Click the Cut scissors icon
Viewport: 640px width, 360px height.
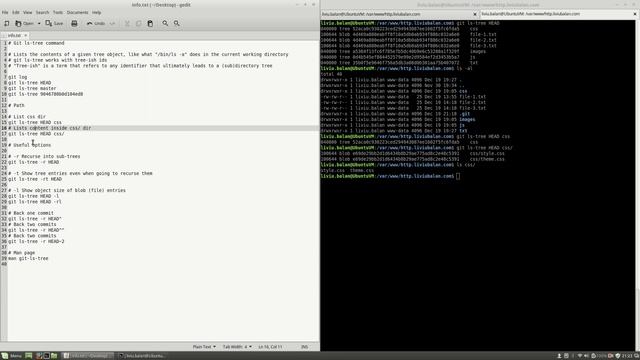[x=127, y=24]
